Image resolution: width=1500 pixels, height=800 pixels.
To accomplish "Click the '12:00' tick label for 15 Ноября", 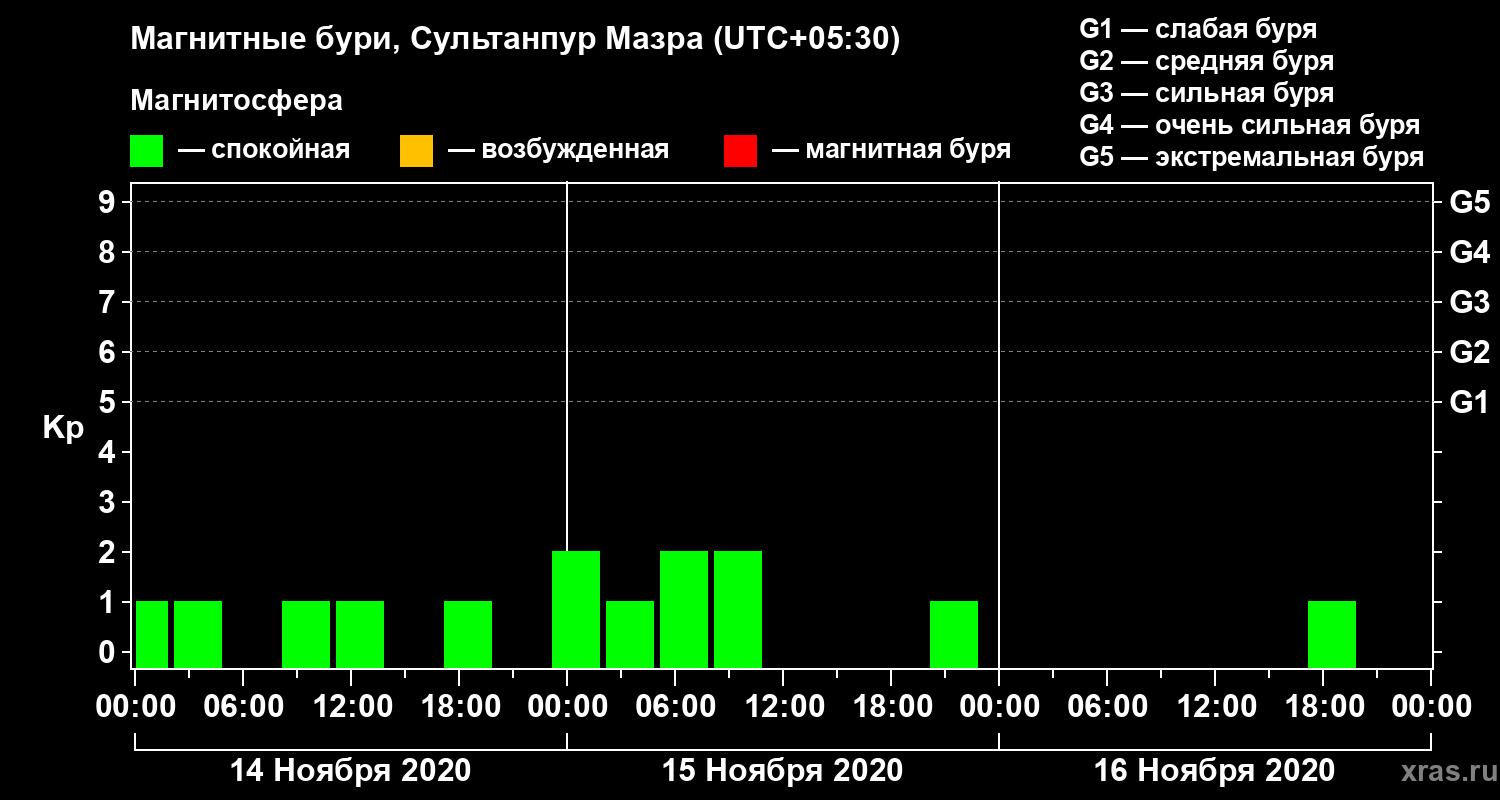I will pos(783,707).
